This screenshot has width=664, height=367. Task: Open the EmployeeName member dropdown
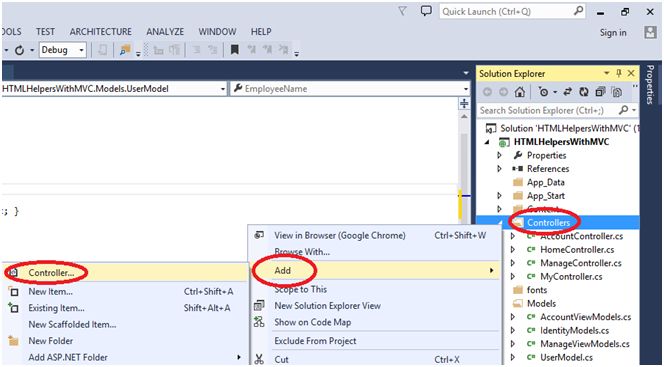click(x=350, y=89)
